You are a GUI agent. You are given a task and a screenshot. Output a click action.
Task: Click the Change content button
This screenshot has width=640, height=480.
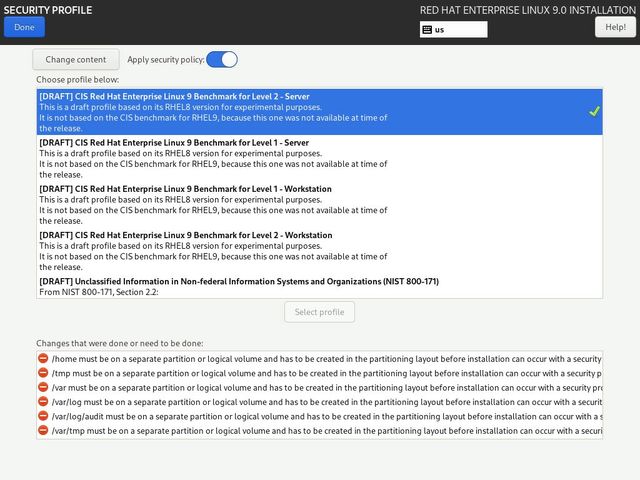pyautogui.click(x=76, y=60)
